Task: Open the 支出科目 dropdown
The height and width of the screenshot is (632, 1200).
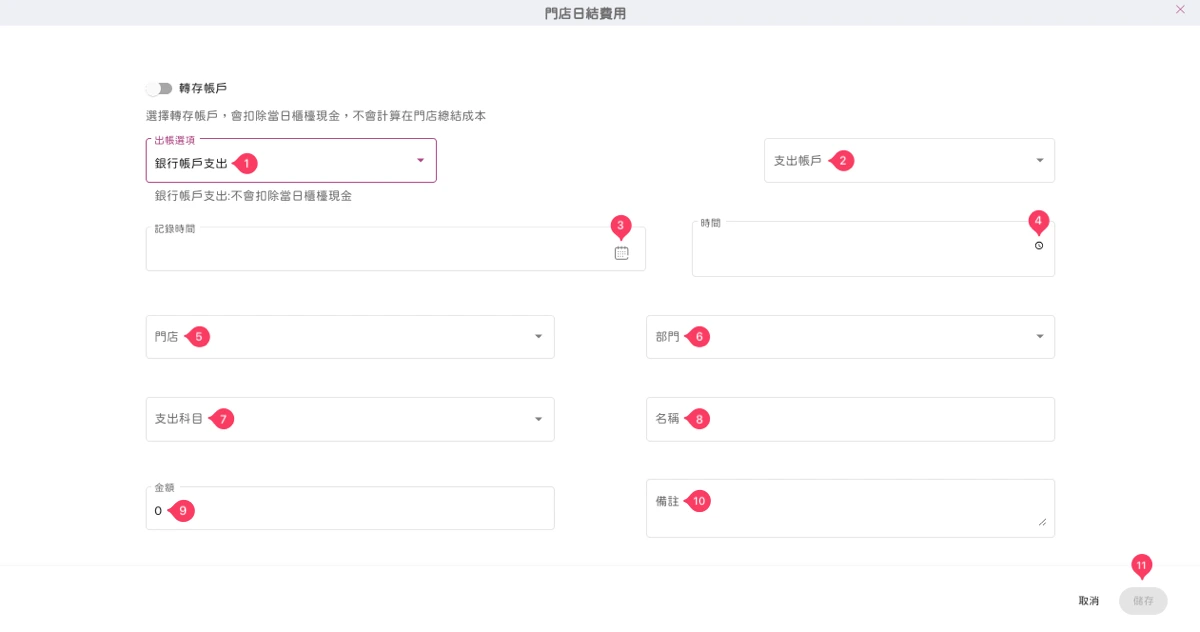Action: click(350, 419)
